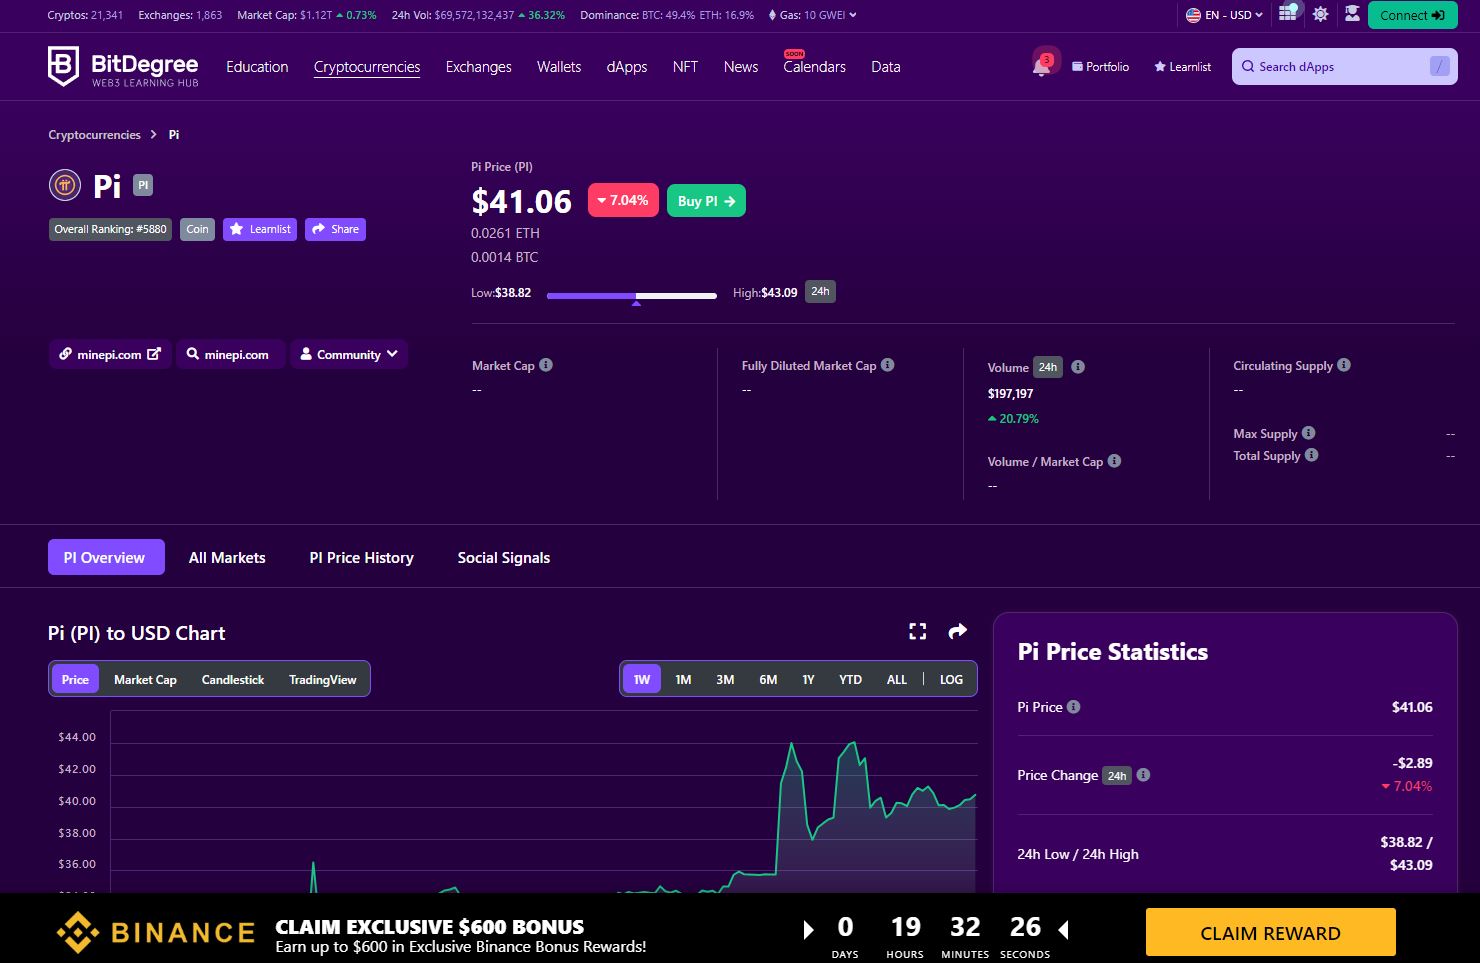This screenshot has height=963, width=1480.
Task: Click the Pi coin logo
Action: tap(64, 185)
